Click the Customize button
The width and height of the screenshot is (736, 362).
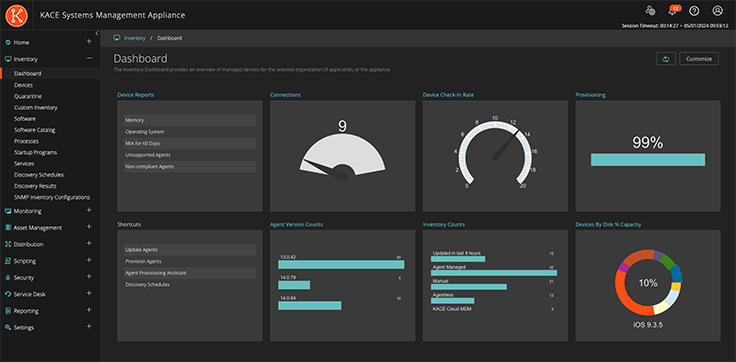(x=699, y=59)
